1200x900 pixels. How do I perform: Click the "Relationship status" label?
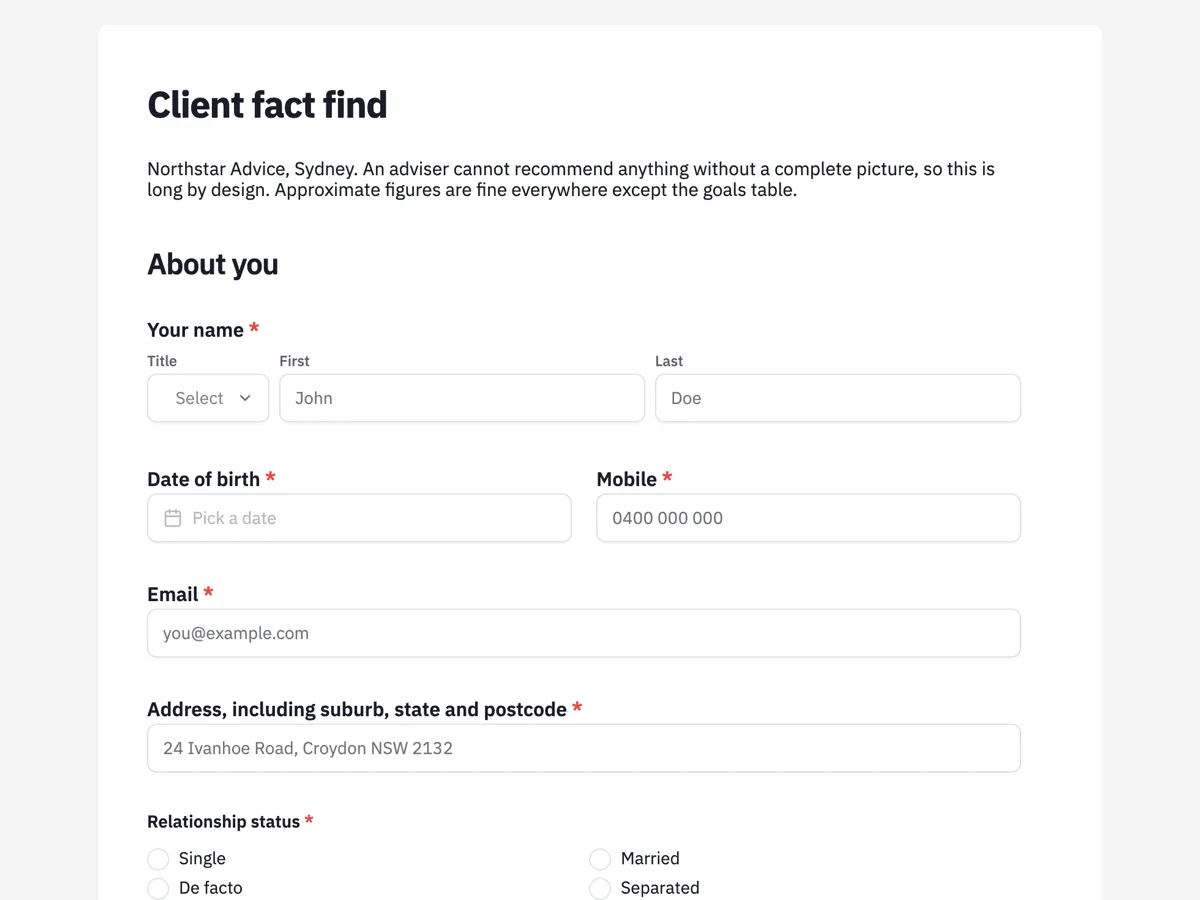(224, 821)
